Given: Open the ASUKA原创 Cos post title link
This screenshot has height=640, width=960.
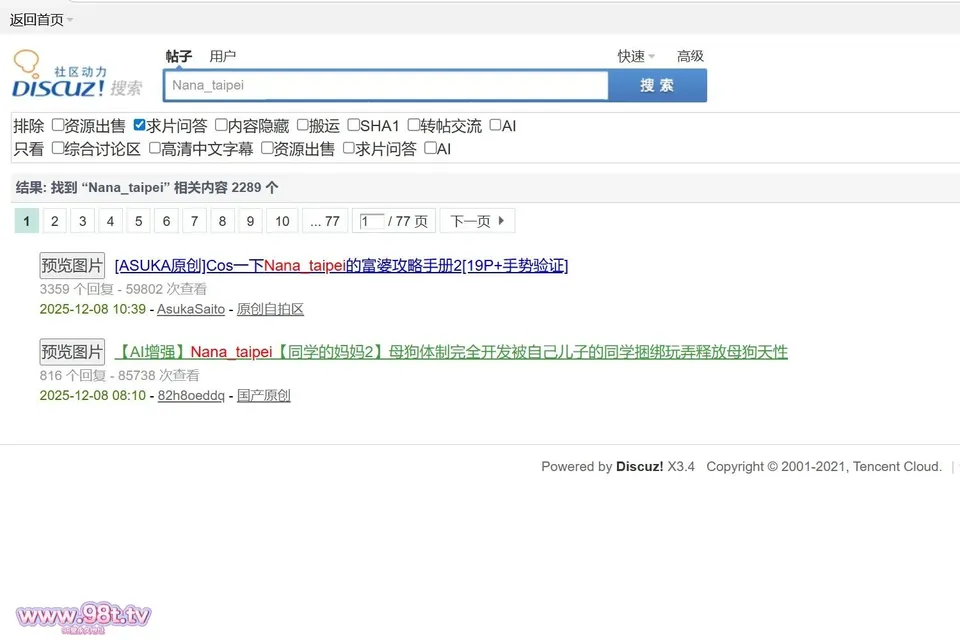Looking at the screenshot, I should pyautogui.click(x=342, y=266).
